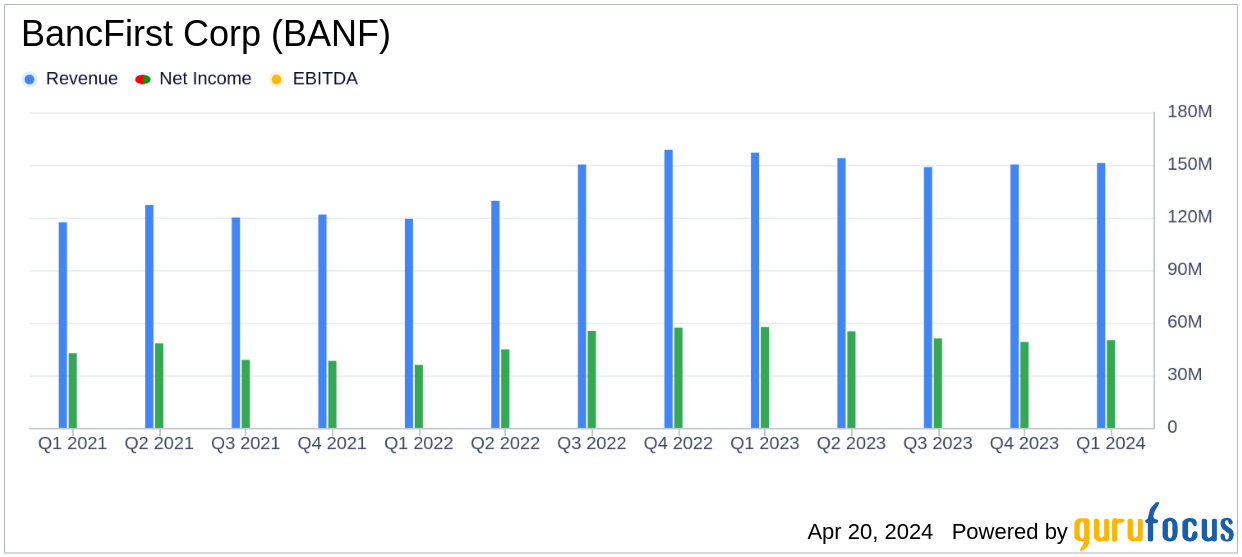1242x557 pixels.
Task: Click the Q2 2022 net income bar
Action: coord(505,389)
